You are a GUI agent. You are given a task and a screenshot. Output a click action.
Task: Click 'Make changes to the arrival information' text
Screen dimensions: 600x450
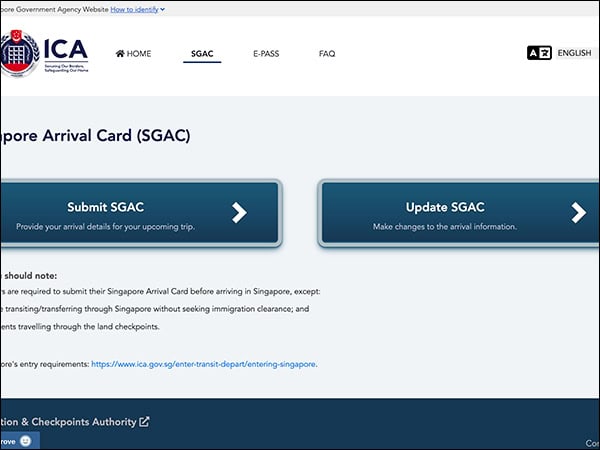[445, 227]
